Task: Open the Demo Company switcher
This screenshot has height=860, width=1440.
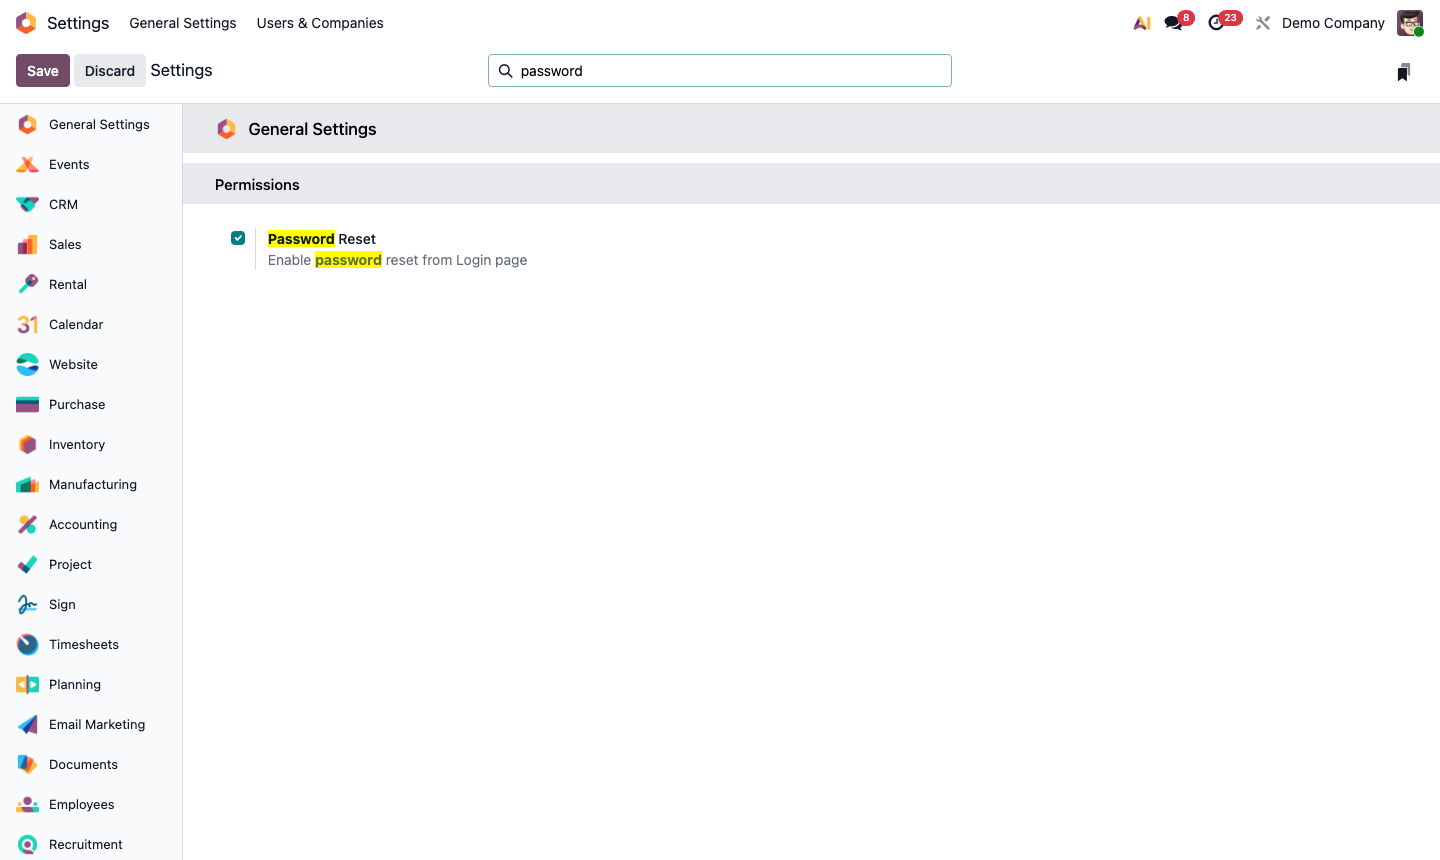Action: pos(1333,22)
